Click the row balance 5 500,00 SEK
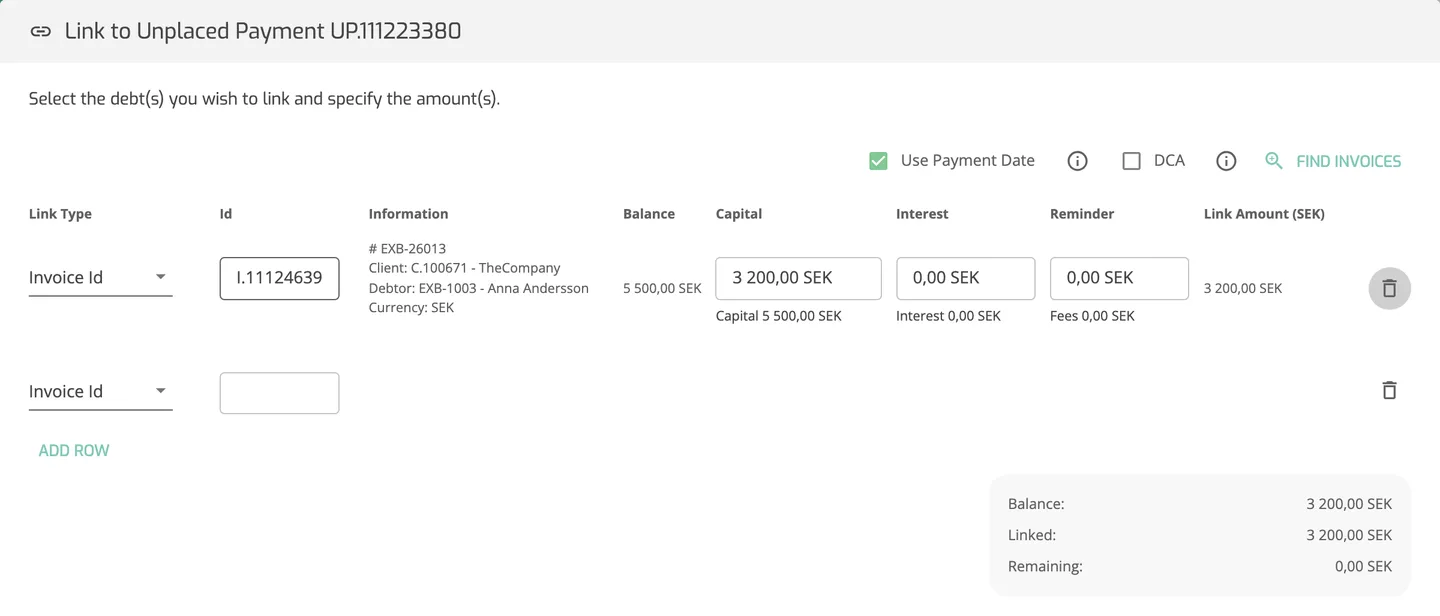Viewport: 1440px width, 616px height. pos(662,288)
